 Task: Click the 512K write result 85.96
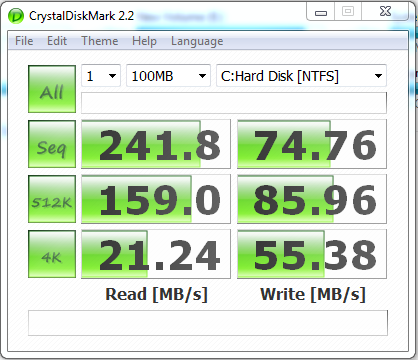[312, 199]
